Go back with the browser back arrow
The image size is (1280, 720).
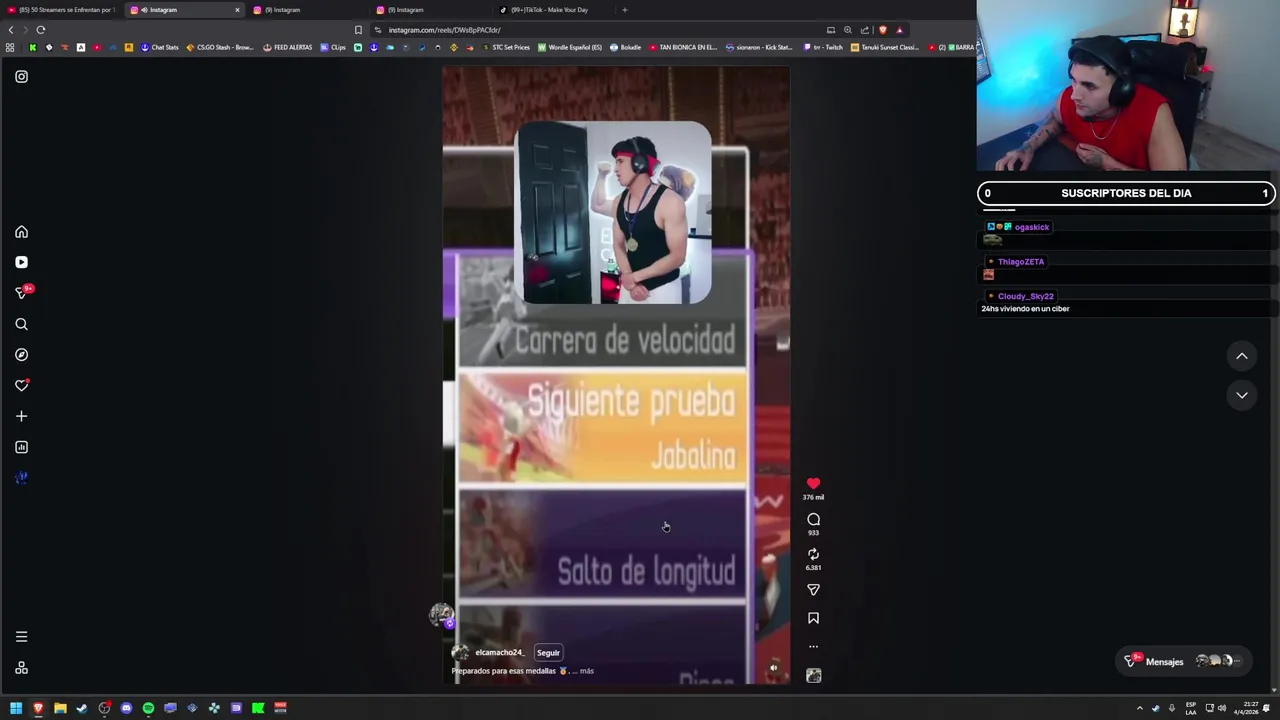(10, 30)
